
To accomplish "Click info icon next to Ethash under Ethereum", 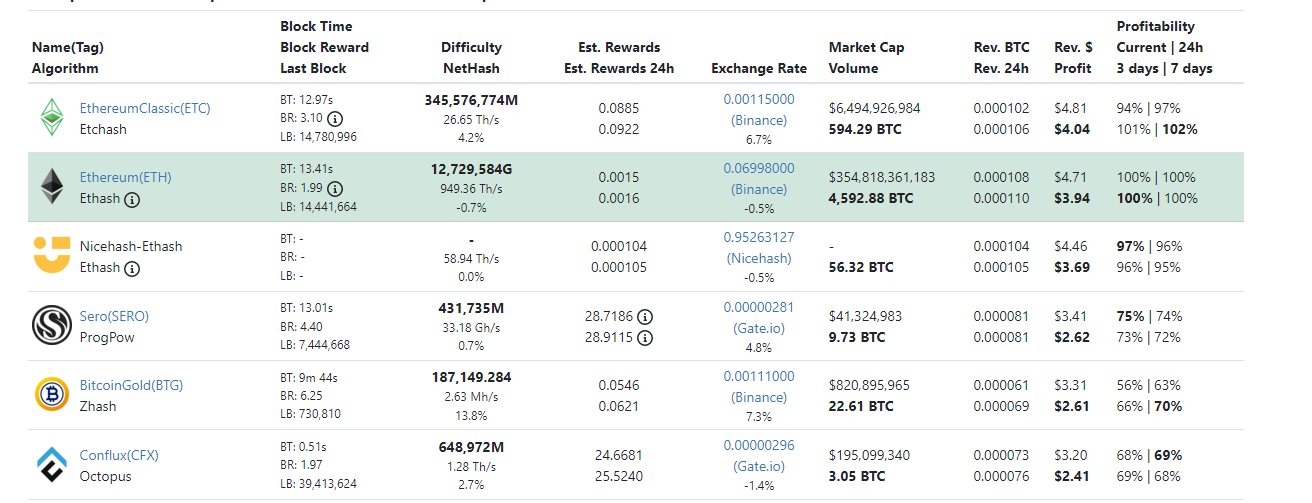I will click(x=132, y=199).
